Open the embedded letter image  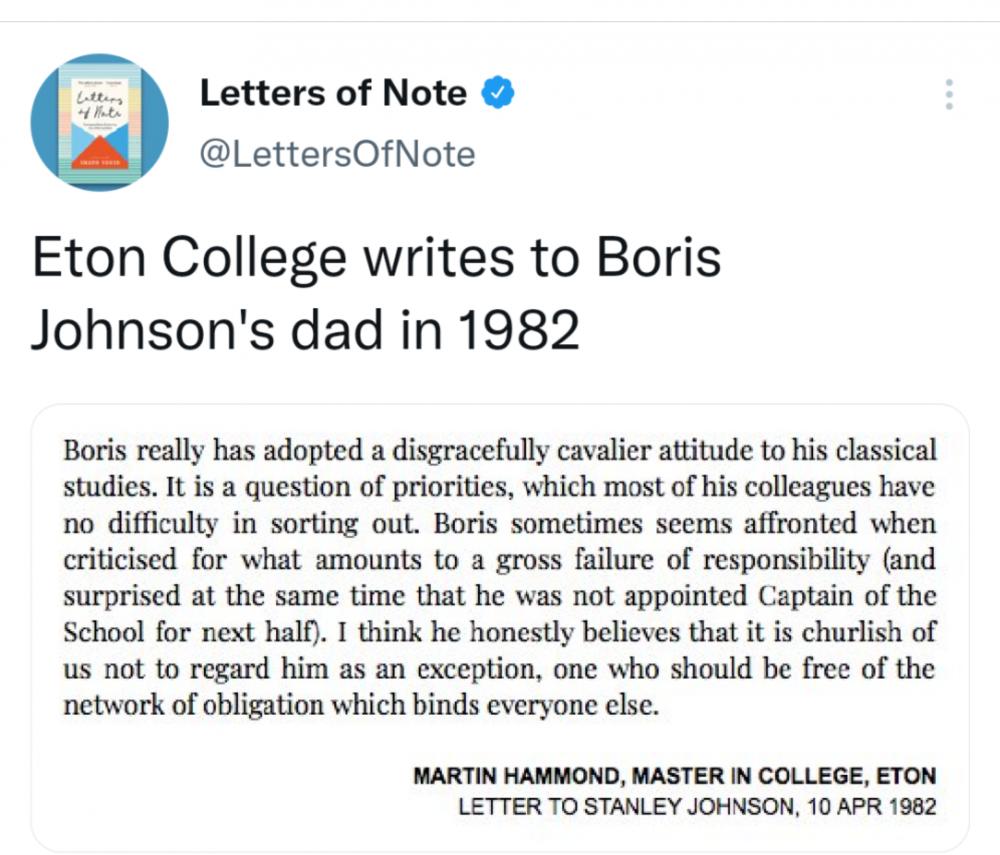(500, 627)
